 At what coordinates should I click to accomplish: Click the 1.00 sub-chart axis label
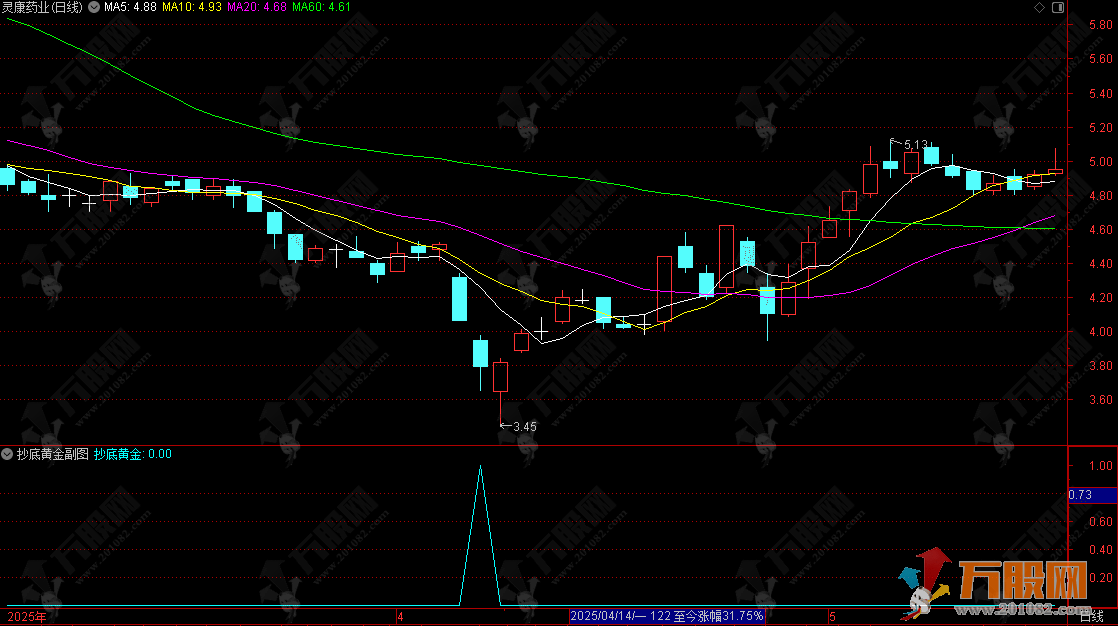[x=1100, y=466]
